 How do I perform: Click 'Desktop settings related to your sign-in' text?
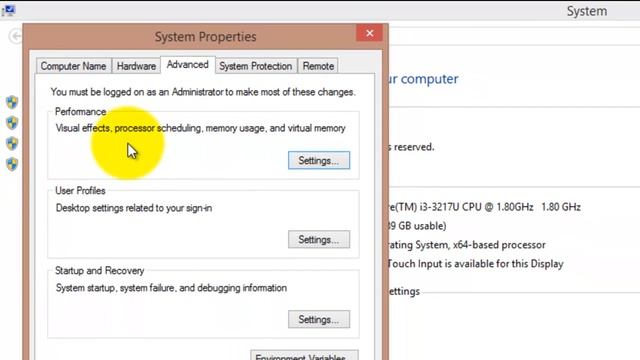(x=134, y=208)
